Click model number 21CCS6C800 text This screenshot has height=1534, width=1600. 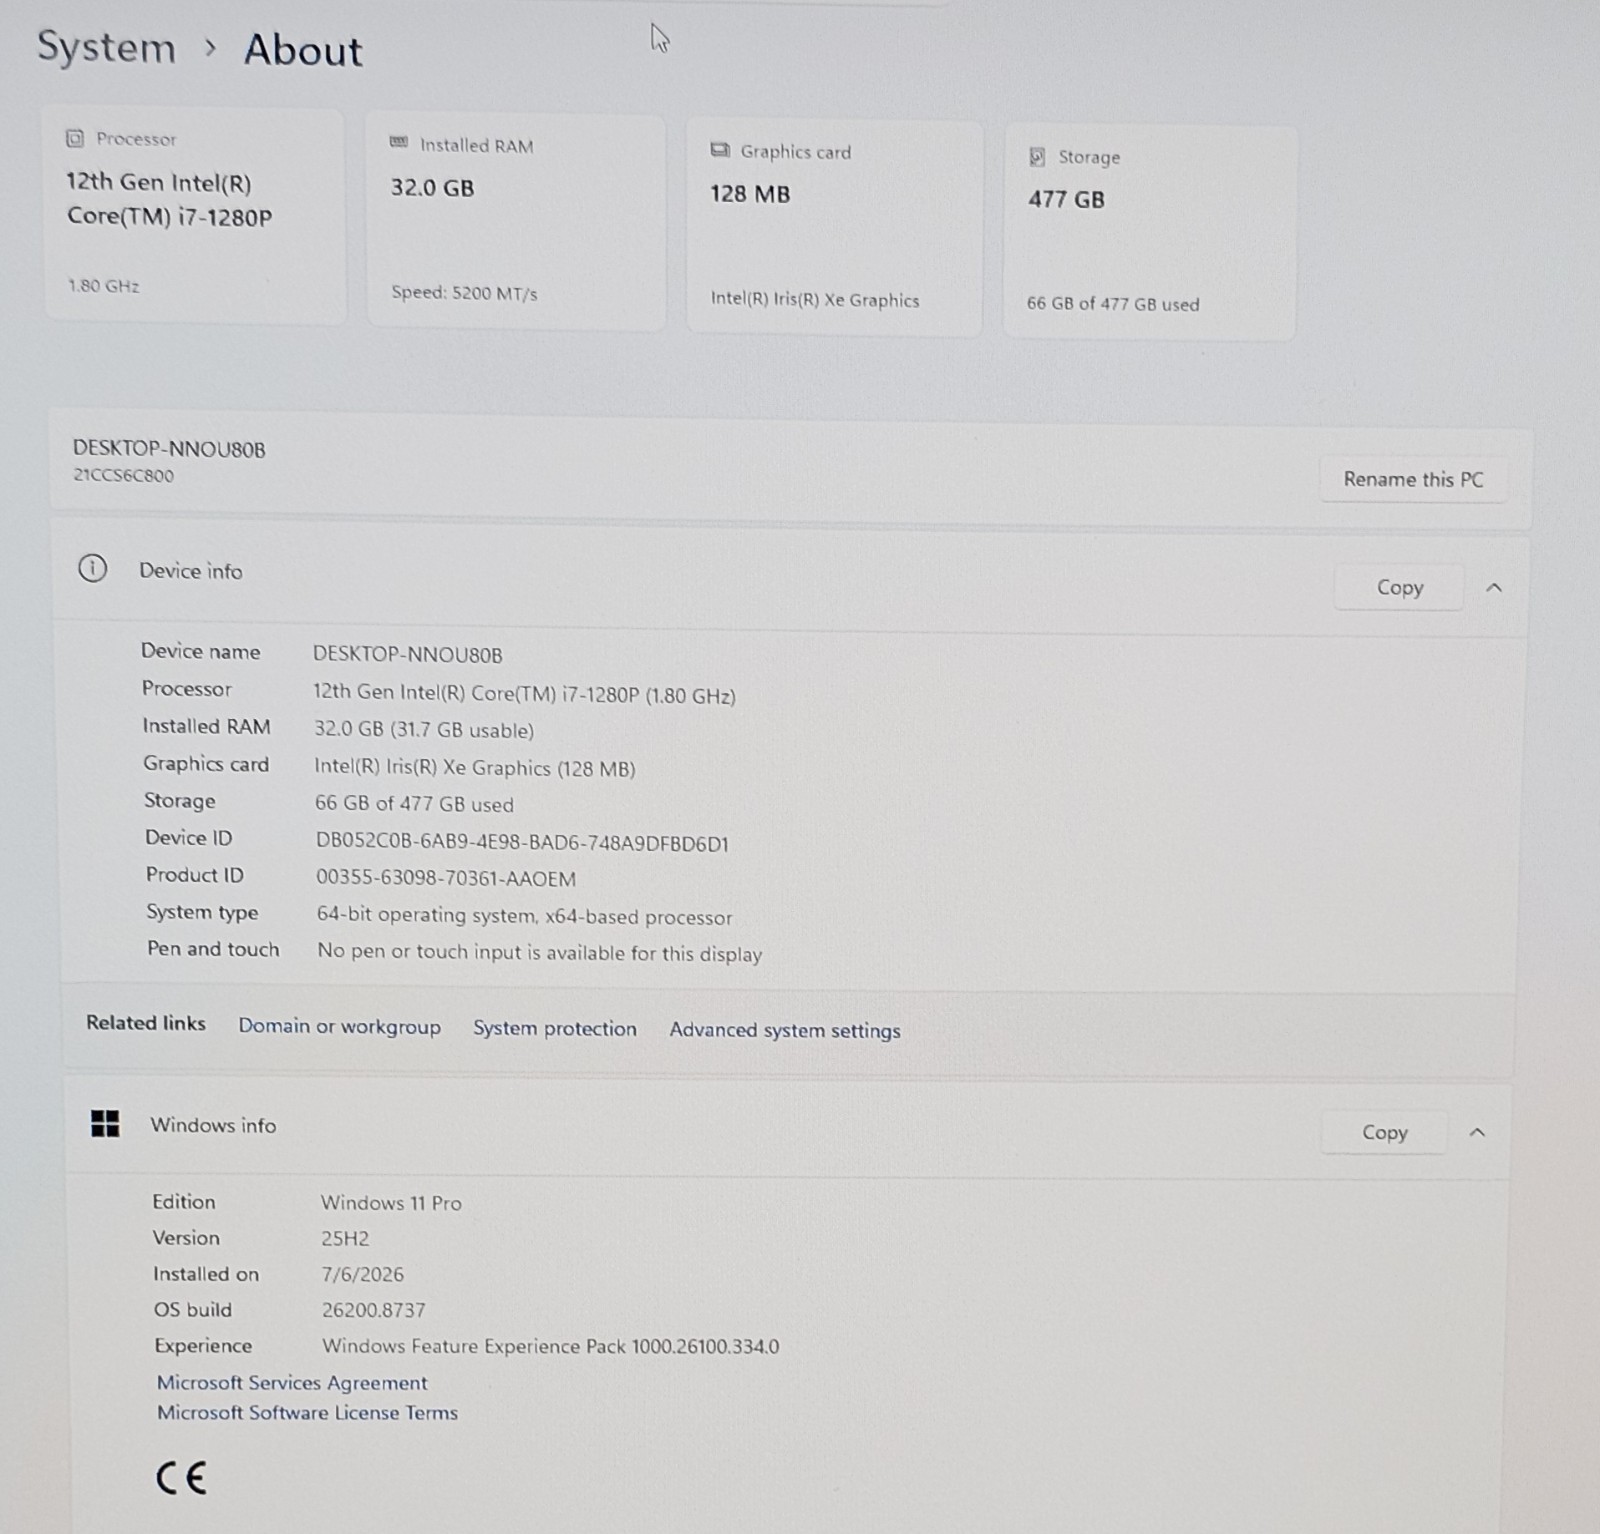pos(123,475)
